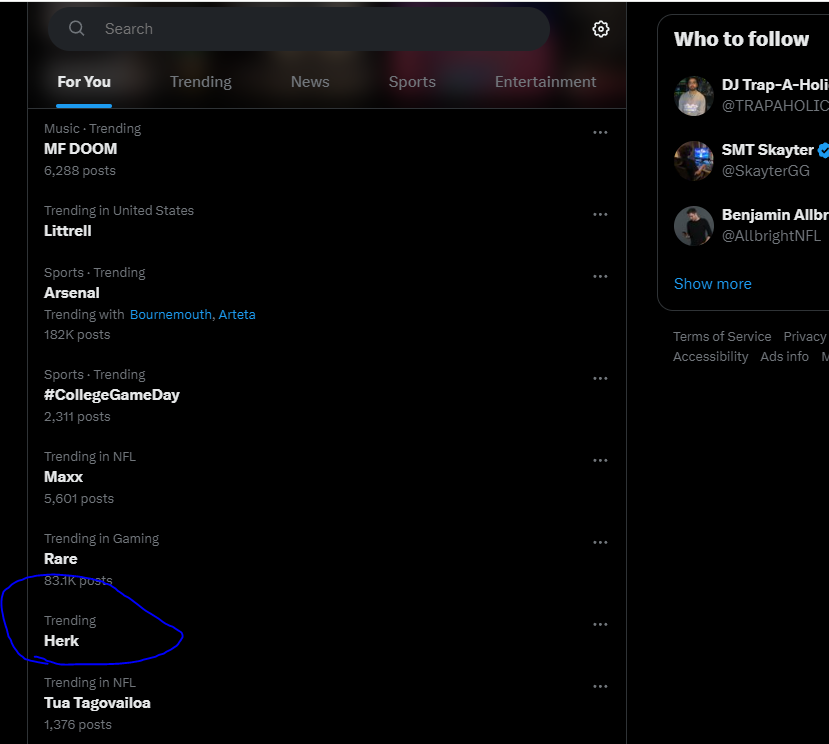Viewport: 829px width, 744px height.
Task: Click the @TRAPAHOLICS handle
Action: point(775,106)
